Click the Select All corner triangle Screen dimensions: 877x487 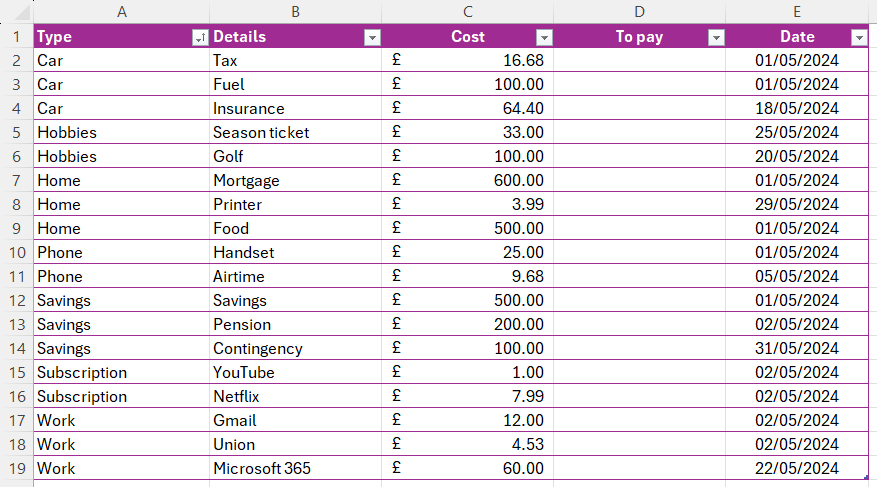[x=20, y=12]
